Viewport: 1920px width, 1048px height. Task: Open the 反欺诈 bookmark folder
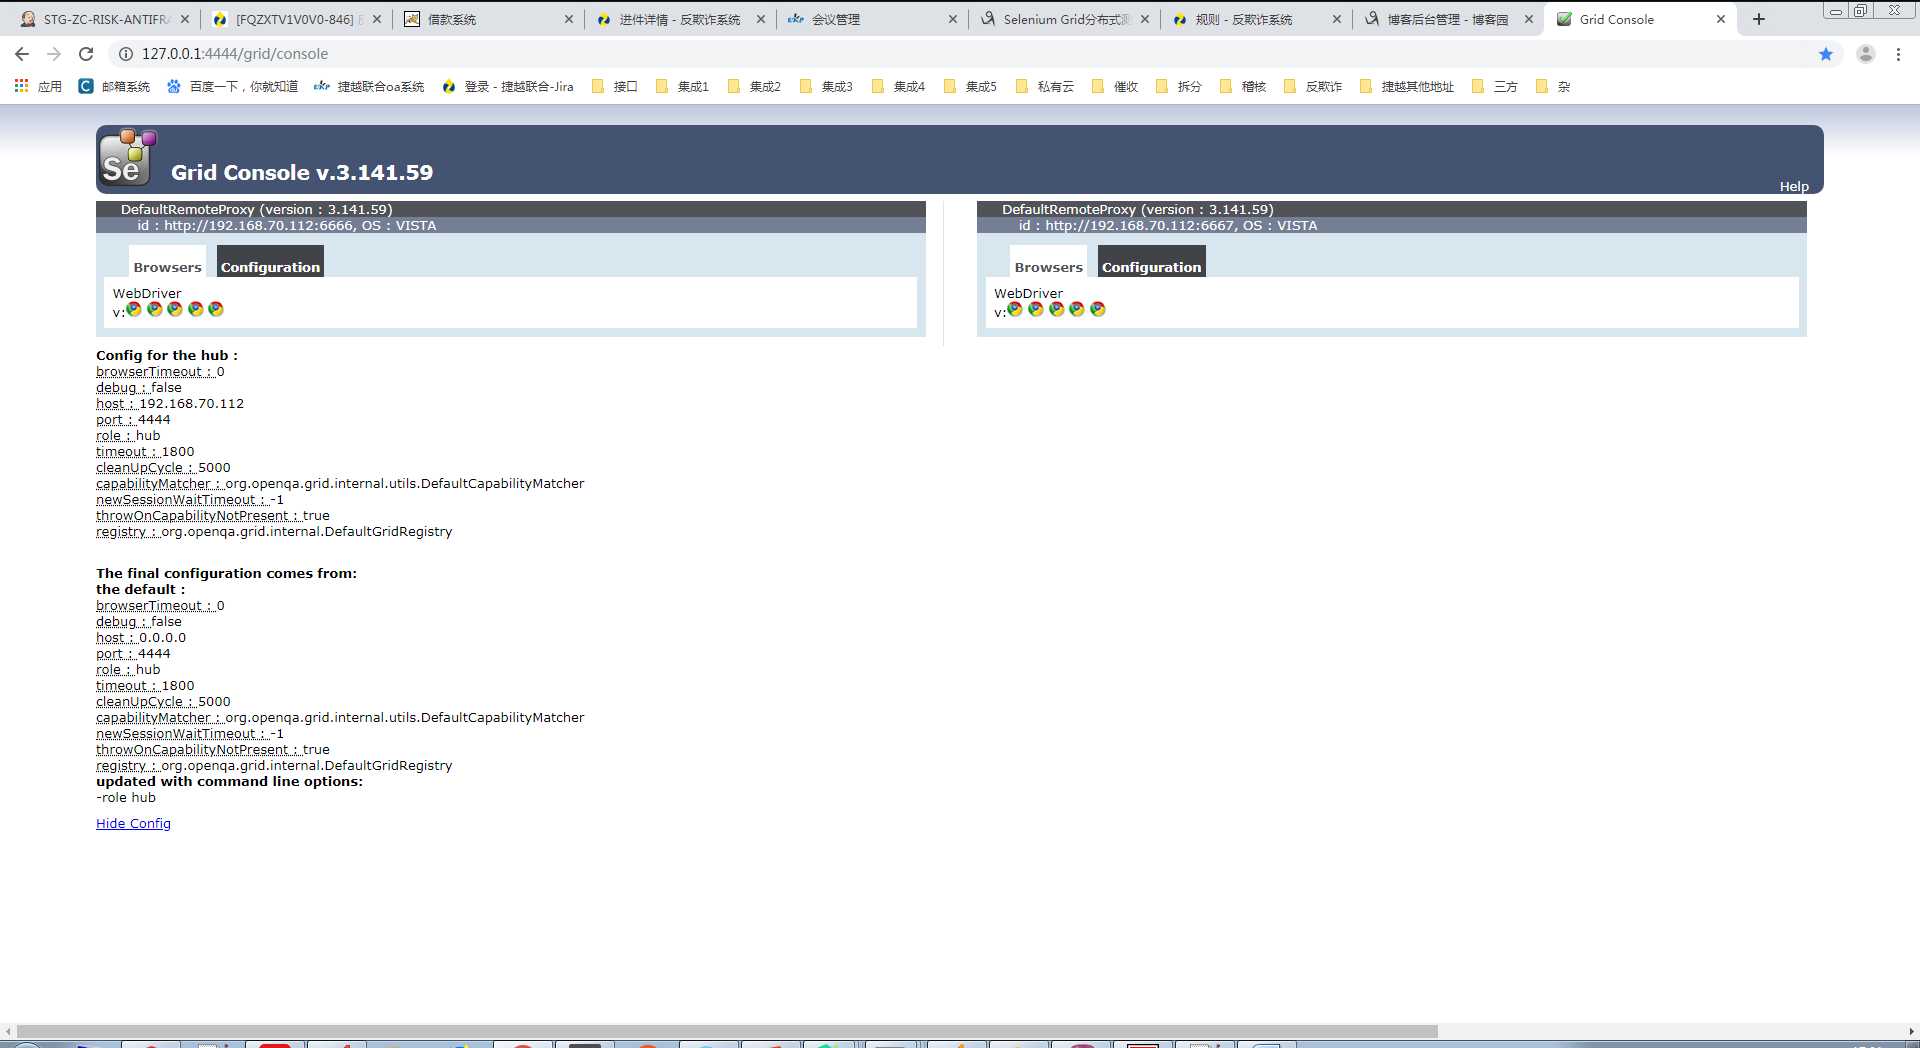[1313, 87]
